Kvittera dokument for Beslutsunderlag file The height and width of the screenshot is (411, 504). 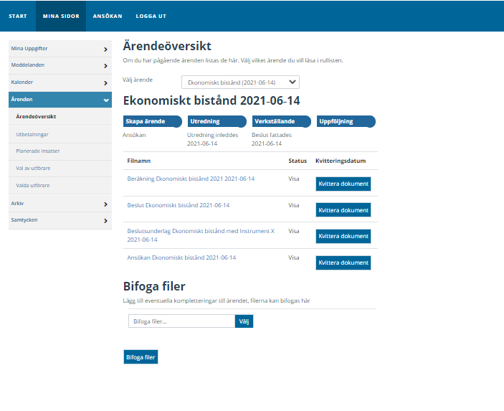(x=343, y=236)
